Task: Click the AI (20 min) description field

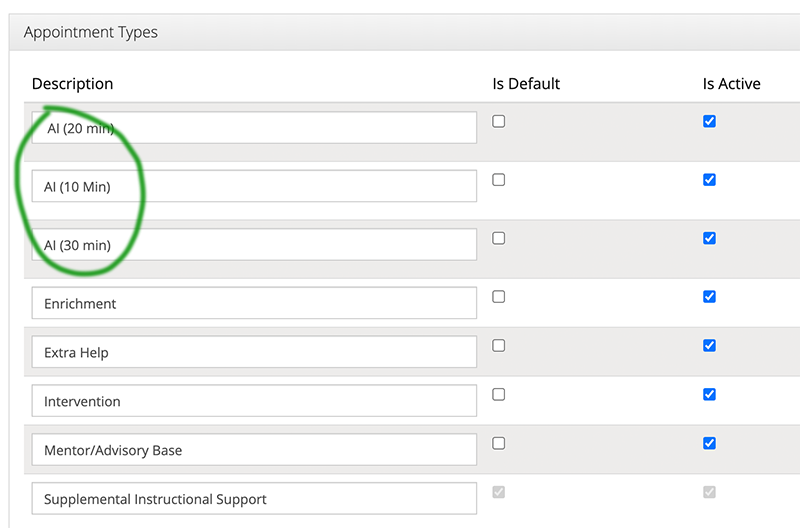Action: pos(254,128)
